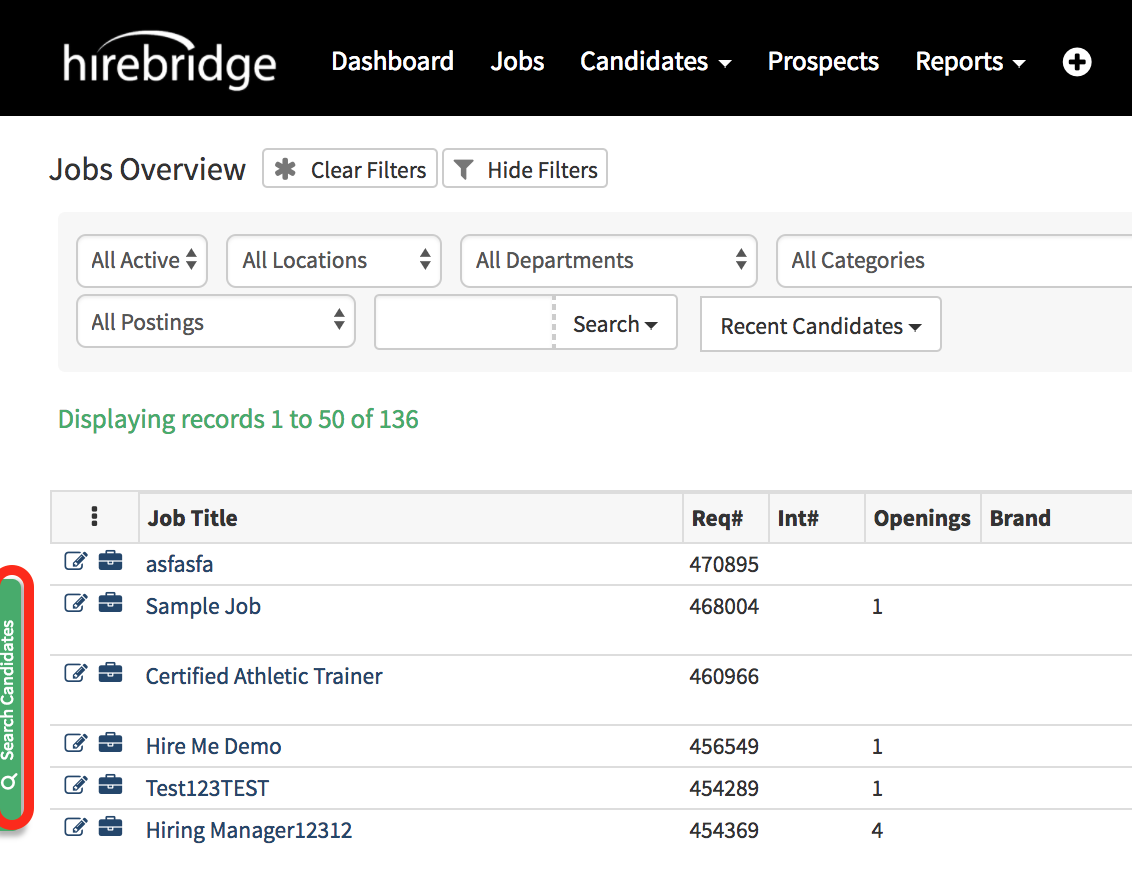This screenshot has height=870, width=1132.
Task: Open the three-dot column options menu
Action: [94, 517]
